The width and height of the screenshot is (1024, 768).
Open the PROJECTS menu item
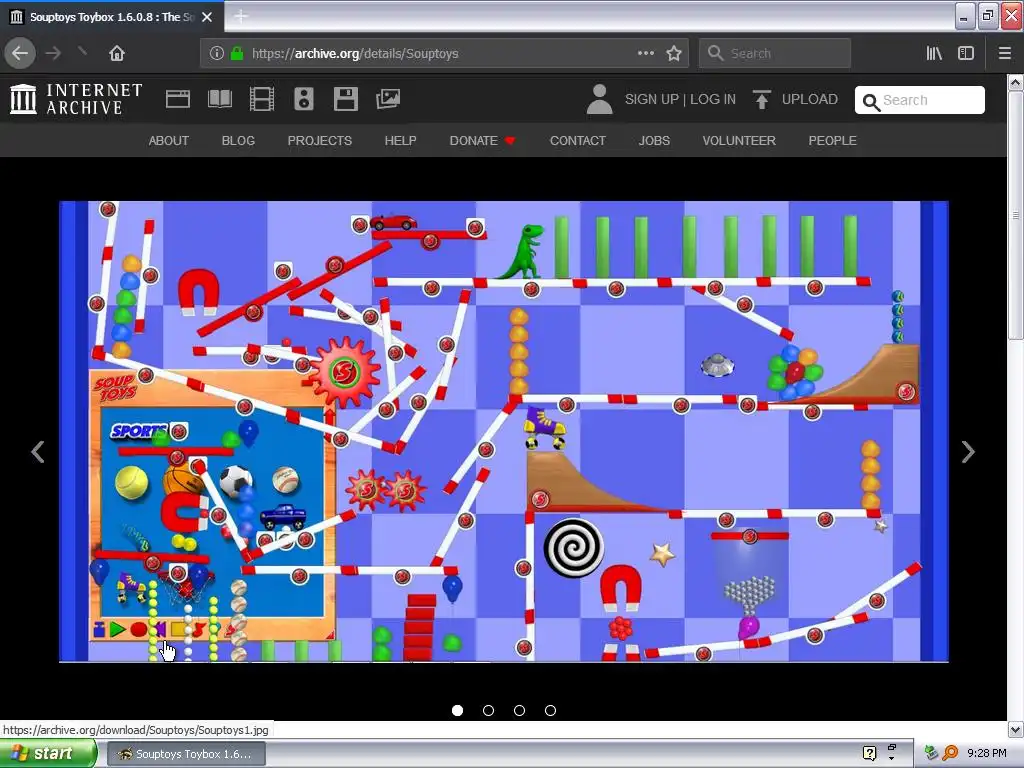click(x=319, y=140)
